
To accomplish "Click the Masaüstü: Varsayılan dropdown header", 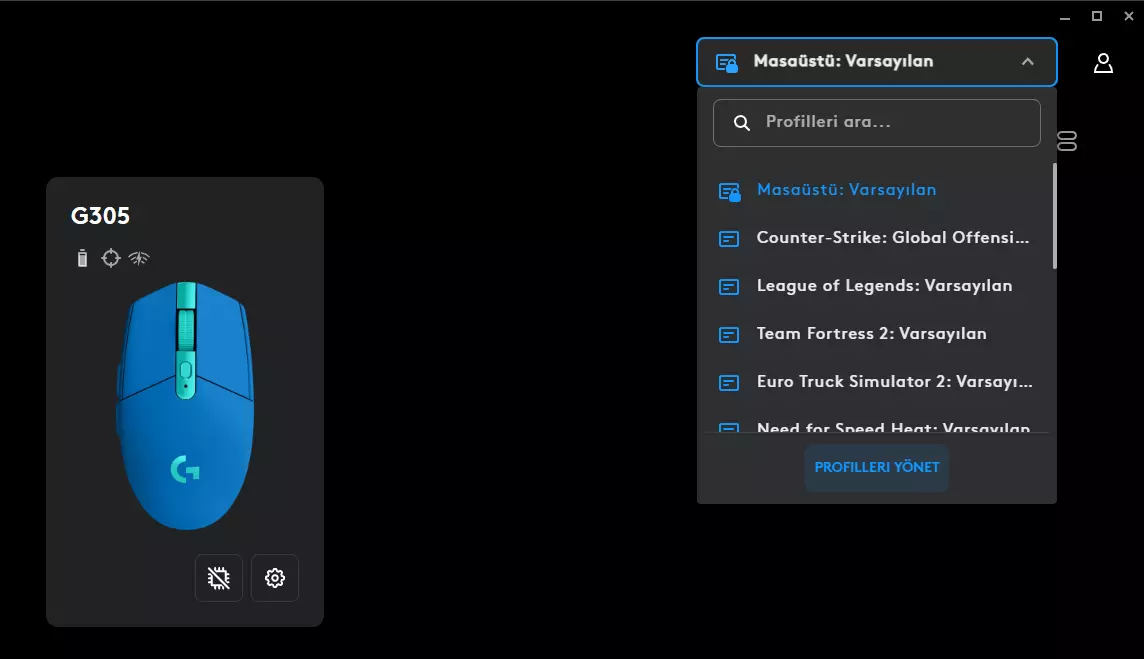I will click(877, 62).
